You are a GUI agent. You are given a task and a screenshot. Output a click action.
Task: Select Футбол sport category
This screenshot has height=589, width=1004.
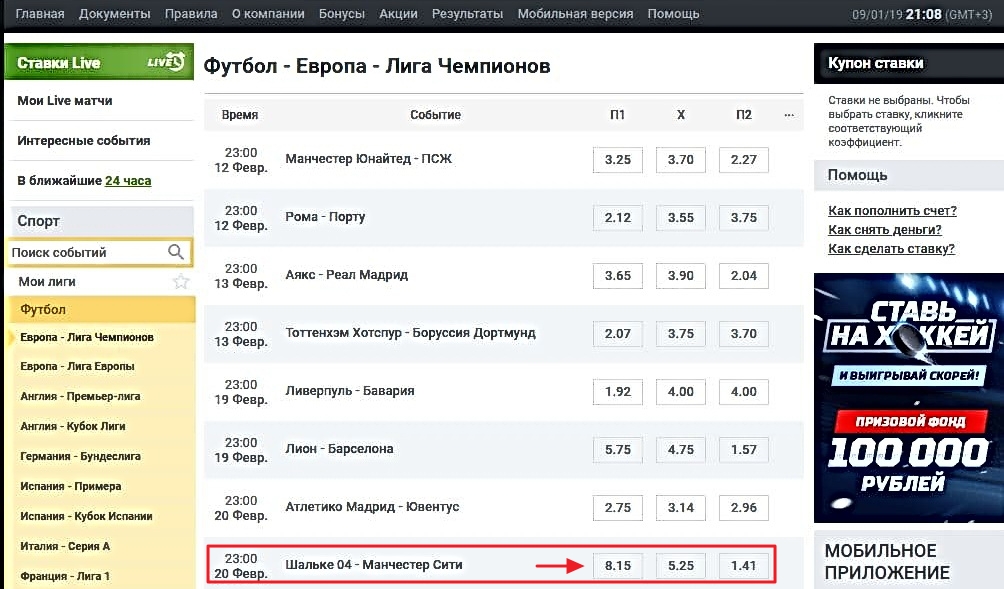tap(101, 309)
